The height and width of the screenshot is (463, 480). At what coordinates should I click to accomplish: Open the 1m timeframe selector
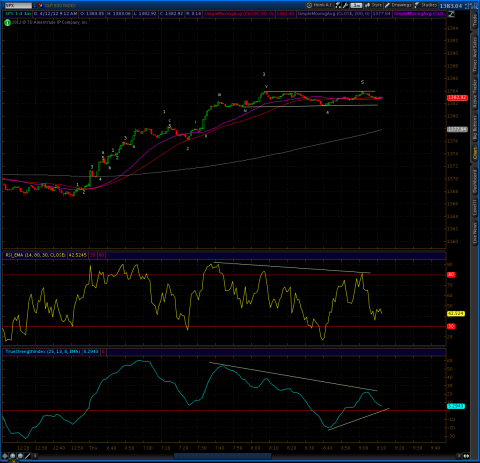[356, 5]
